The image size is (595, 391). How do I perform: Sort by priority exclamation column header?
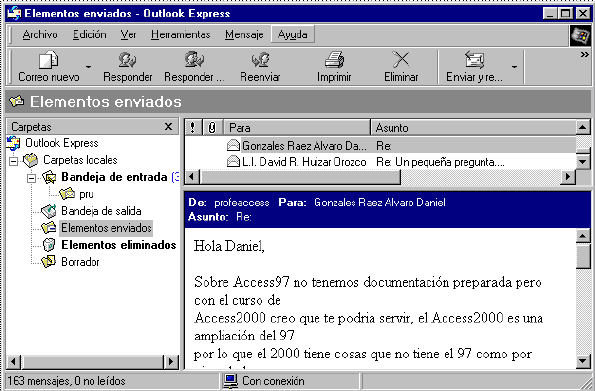click(193, 128)
